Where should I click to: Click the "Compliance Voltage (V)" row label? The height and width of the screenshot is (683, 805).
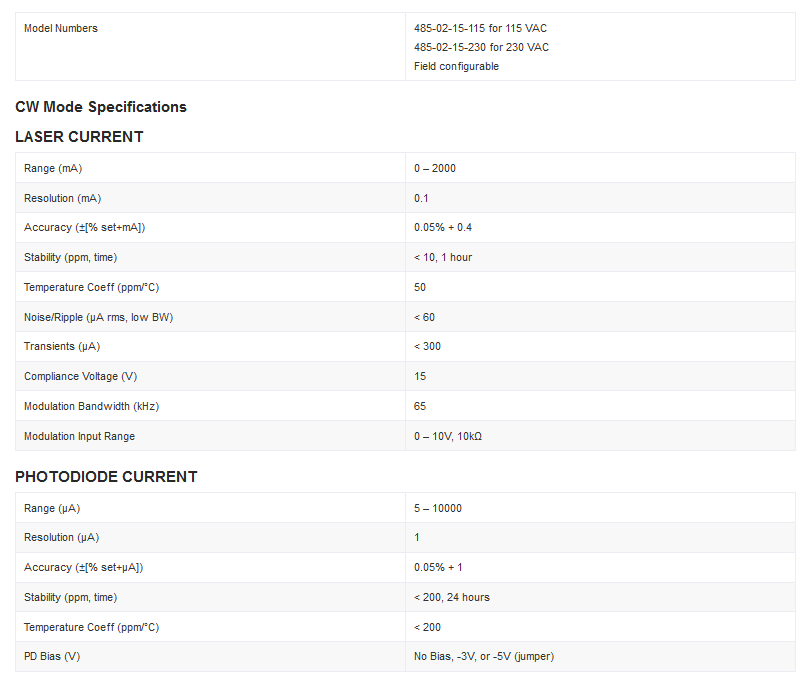(80, 376)
